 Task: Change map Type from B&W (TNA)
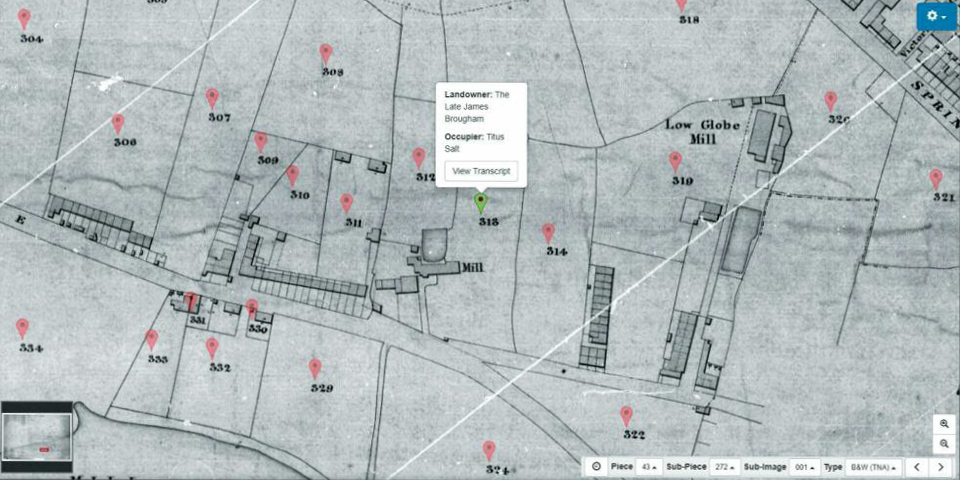[x=873, y=467]
